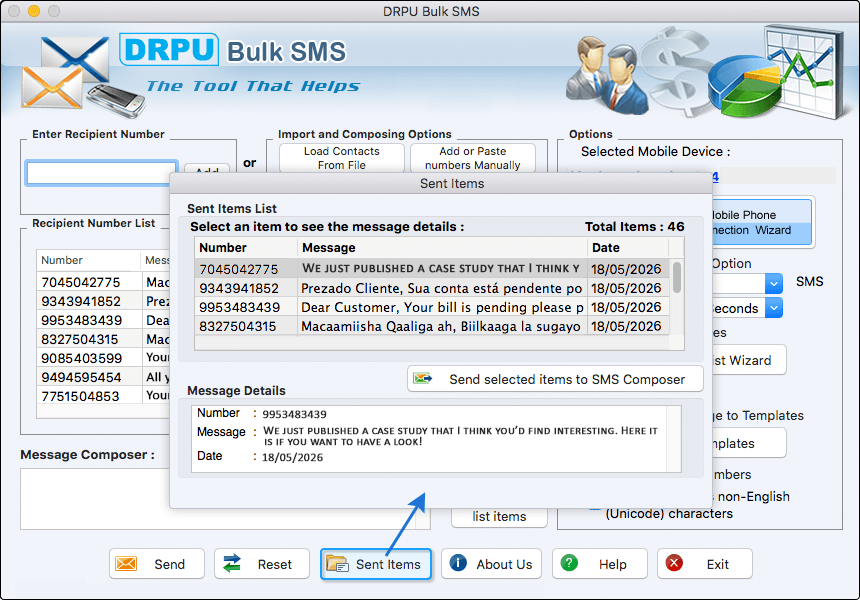Screen dimensions: 860x600
Task: Click recipient list number 9343941852
Action: click(81, 302)
